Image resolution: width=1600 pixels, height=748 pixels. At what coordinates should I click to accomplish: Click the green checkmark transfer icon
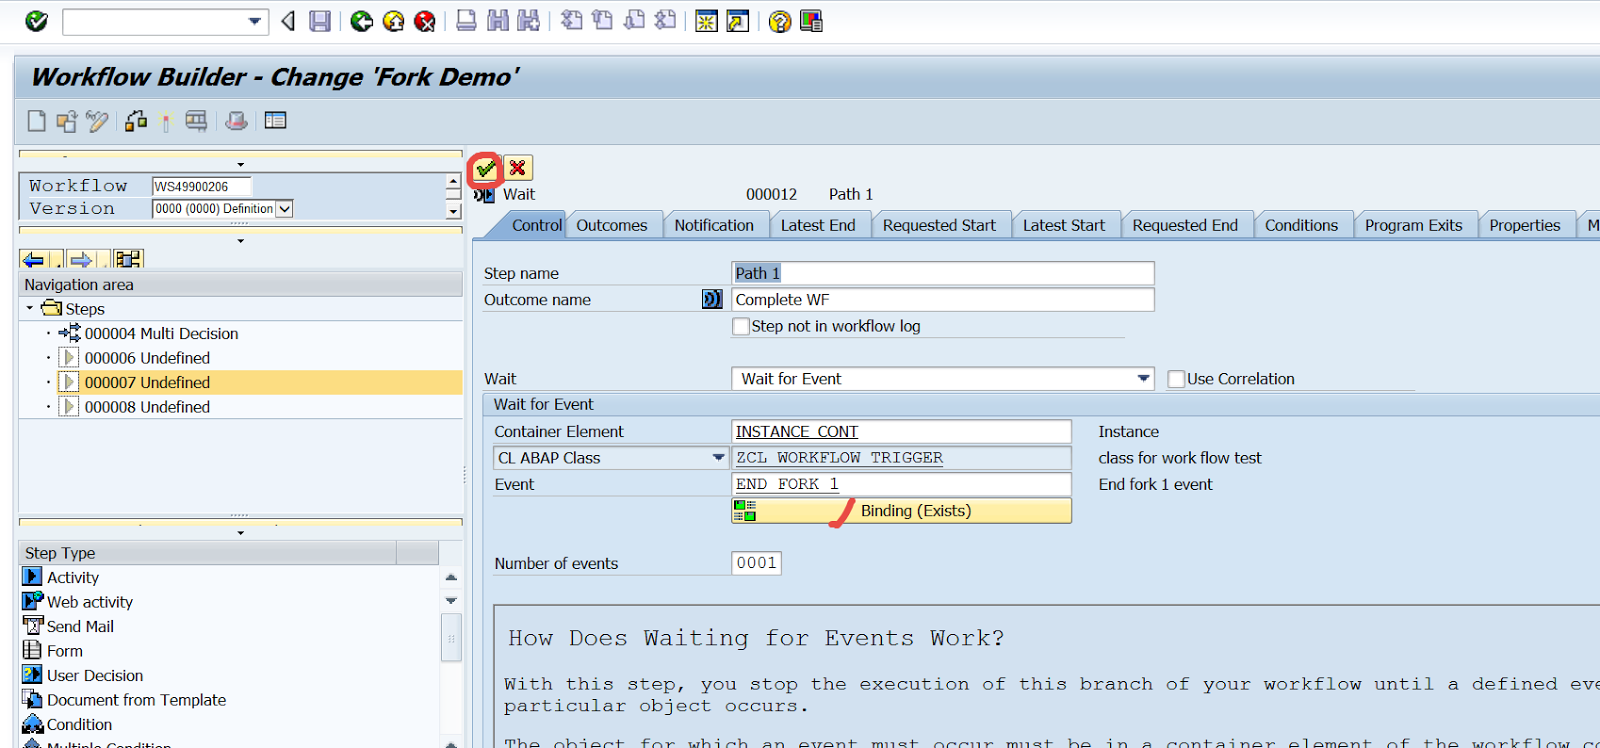[485, 168]
